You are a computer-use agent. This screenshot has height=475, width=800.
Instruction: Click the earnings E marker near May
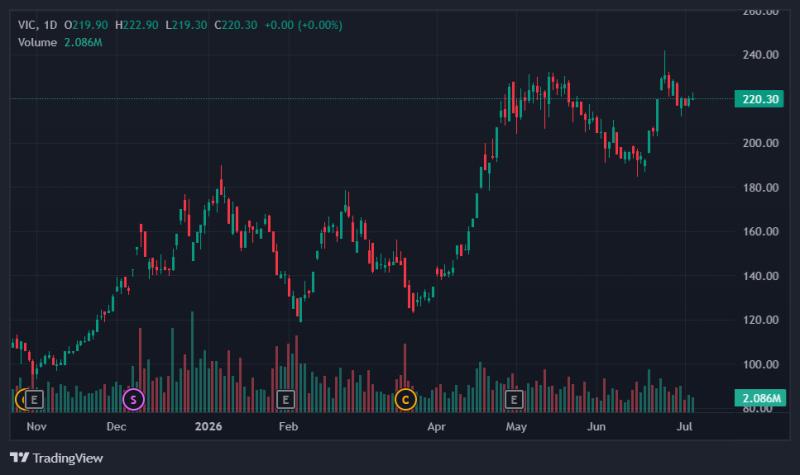[514, 399]
